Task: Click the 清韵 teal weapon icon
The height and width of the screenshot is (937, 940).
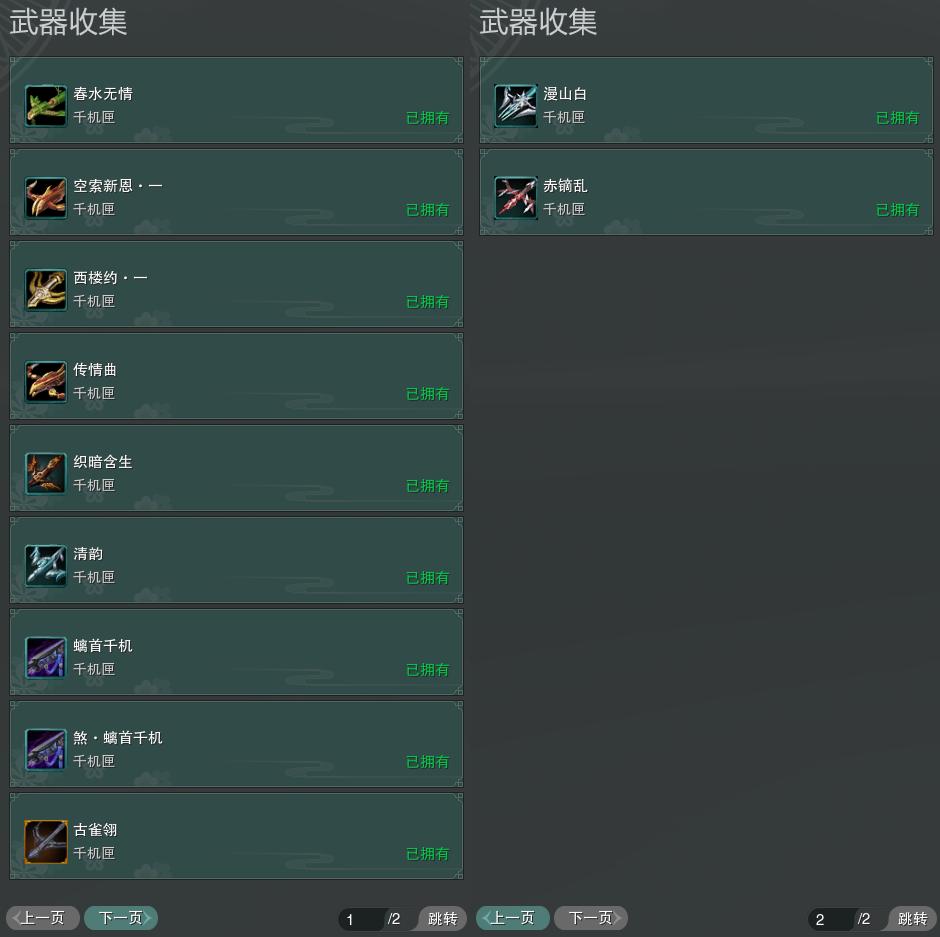Action: tap(46, 566)
